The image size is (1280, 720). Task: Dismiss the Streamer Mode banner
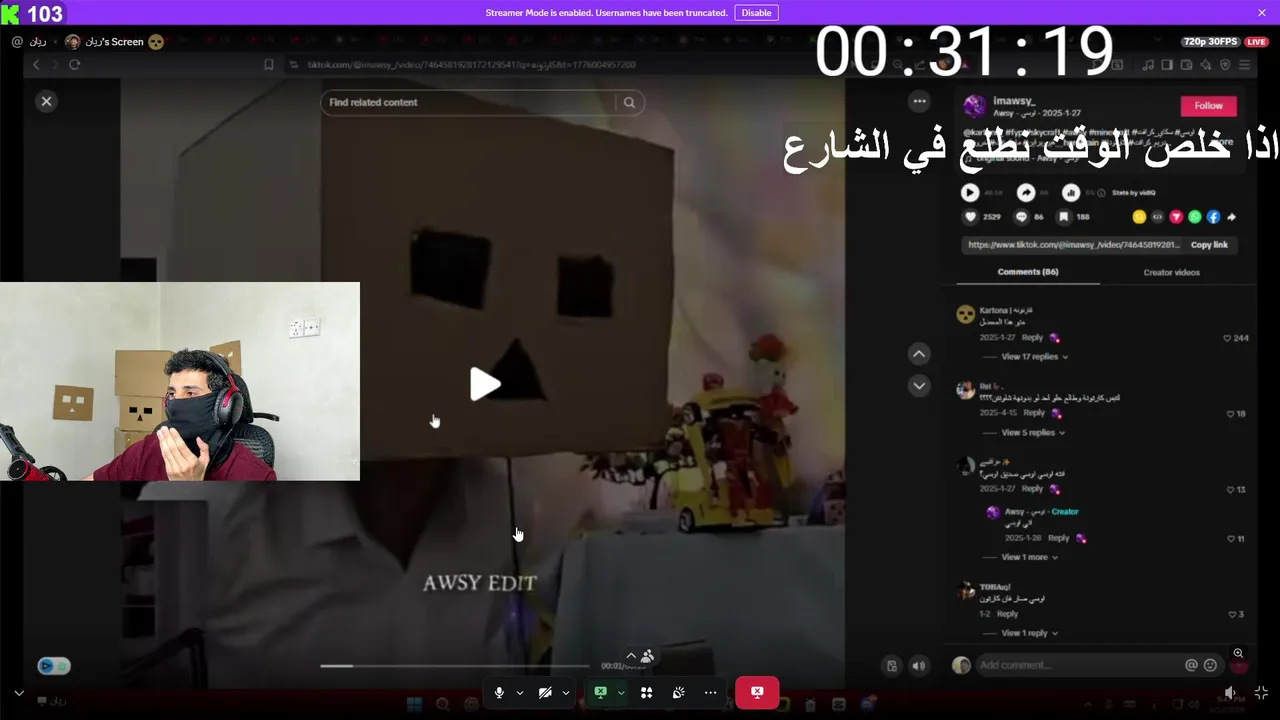(1262, 13)
